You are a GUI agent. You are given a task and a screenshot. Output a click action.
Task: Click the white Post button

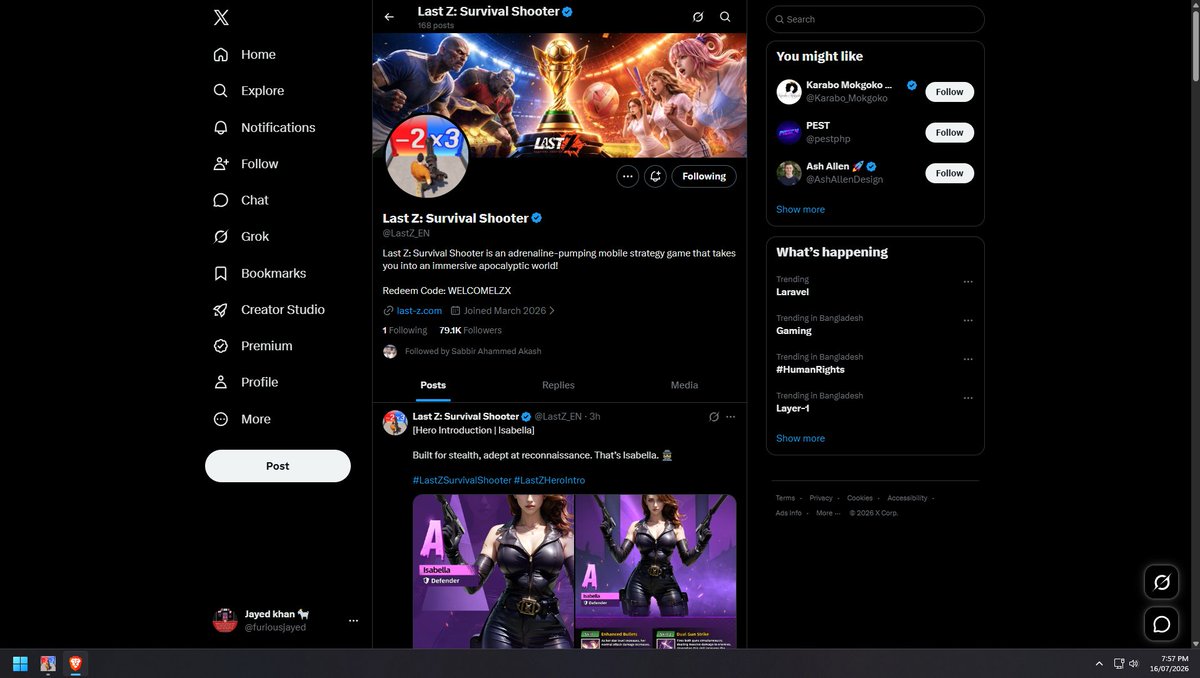pos(278,466)
